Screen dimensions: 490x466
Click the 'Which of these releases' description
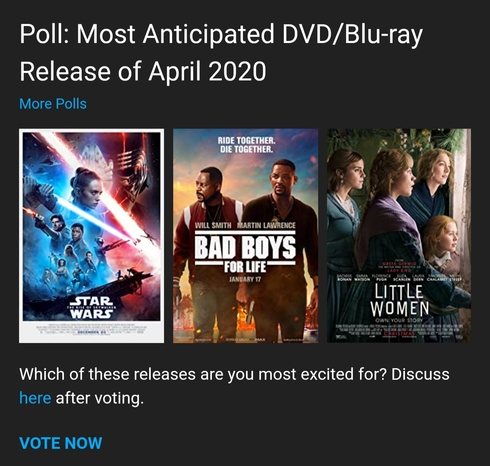point(234,386)
